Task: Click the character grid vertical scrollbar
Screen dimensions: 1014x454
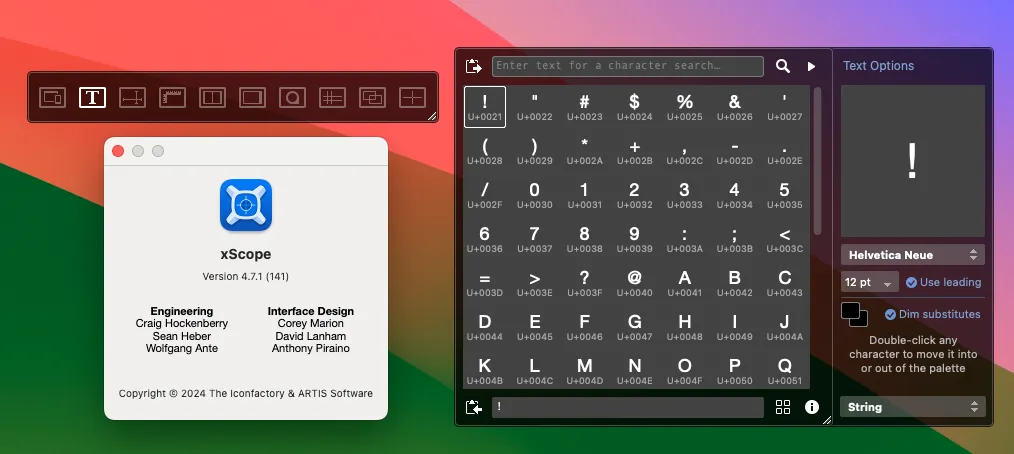Action: 817,162
